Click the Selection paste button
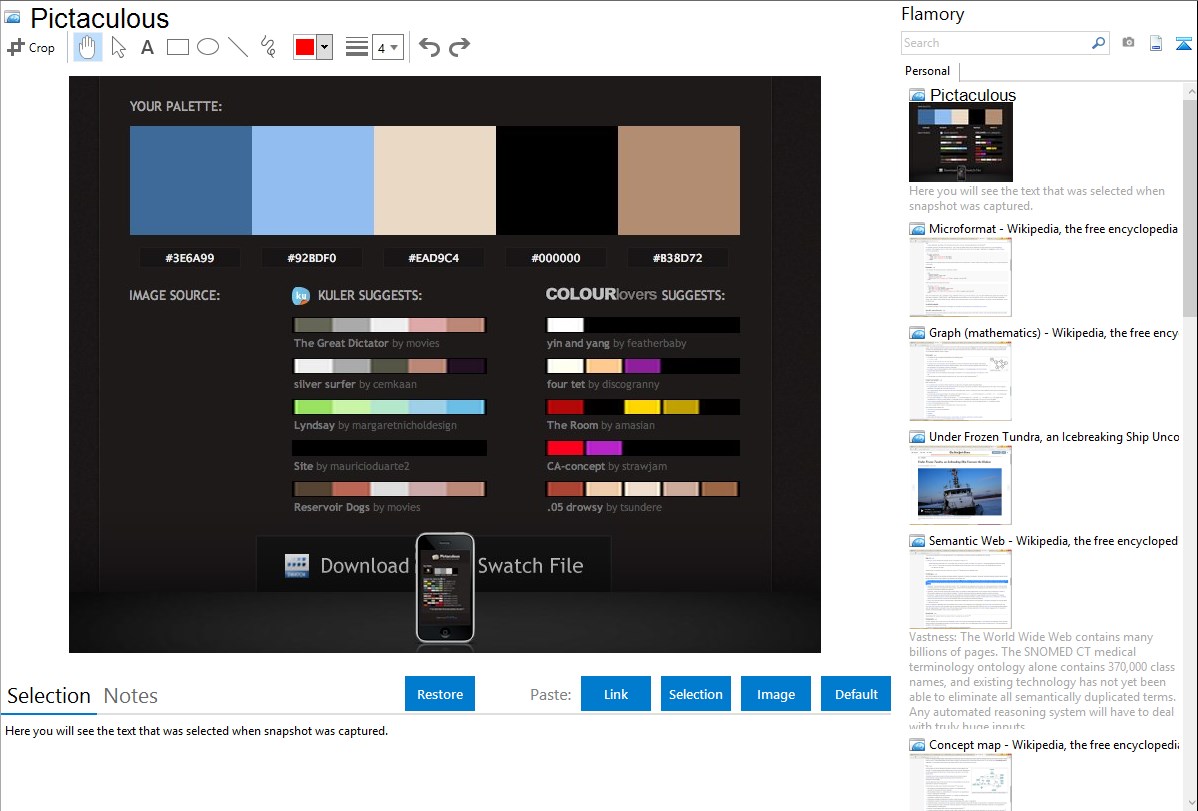The width and height of the screenshot is (1198, 811). pos(696,694)
